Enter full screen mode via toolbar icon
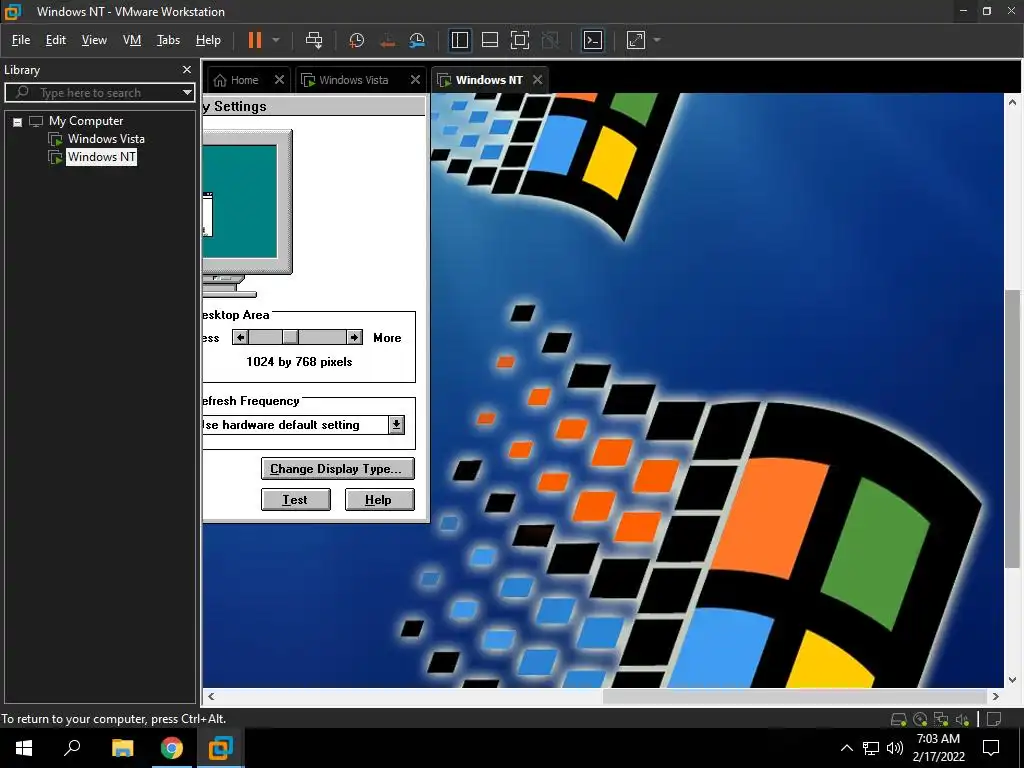1024x768 pixels. point(520,40)
